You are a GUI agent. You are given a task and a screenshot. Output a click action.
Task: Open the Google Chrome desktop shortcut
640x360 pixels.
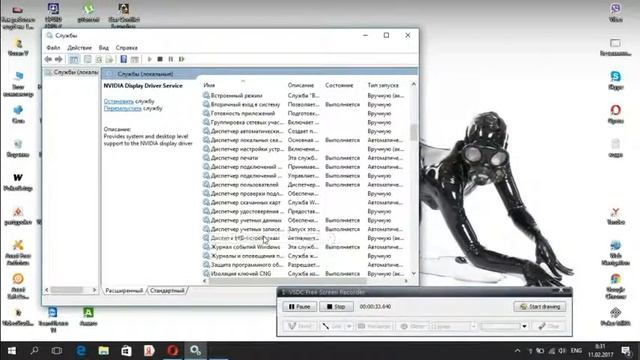[616, 287]
